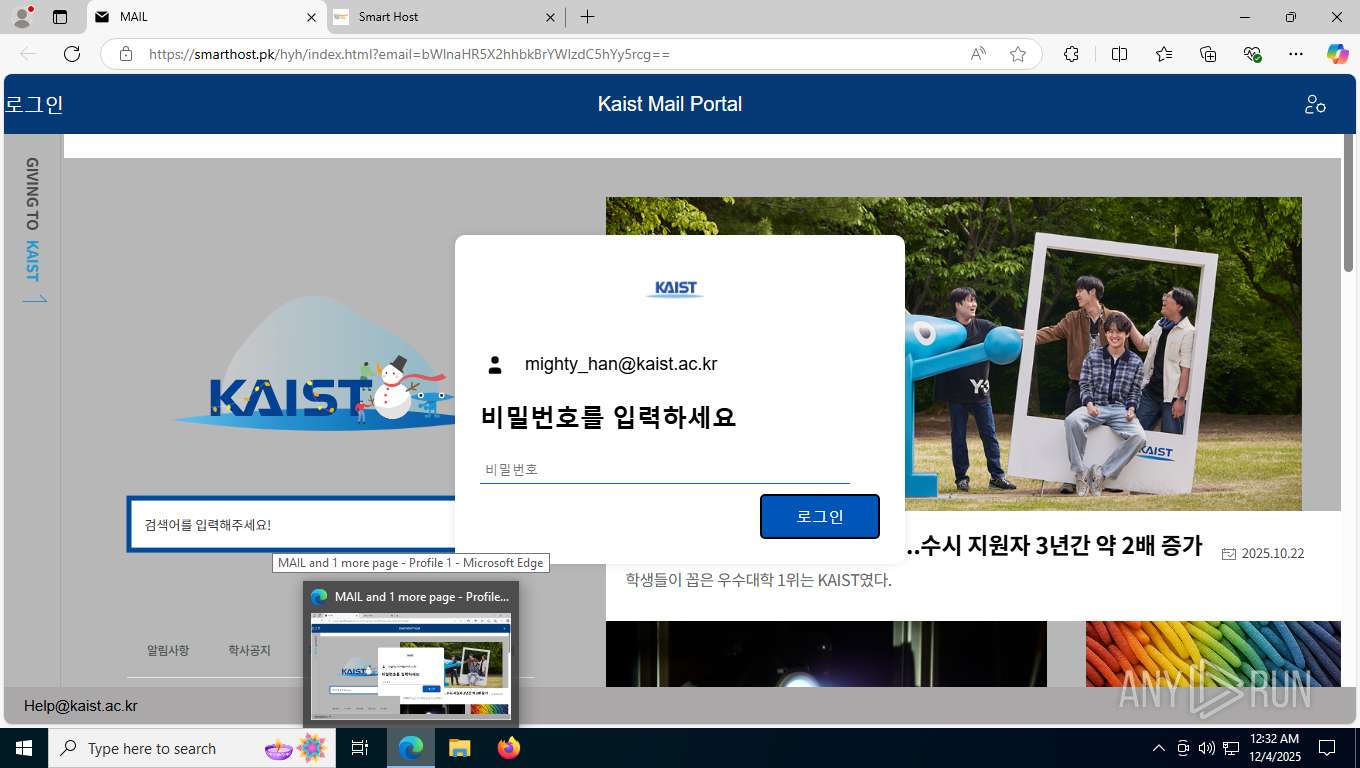The image size is (1360, 768).
Task: Add this page to favorites star
Action: click(1018, 54)
